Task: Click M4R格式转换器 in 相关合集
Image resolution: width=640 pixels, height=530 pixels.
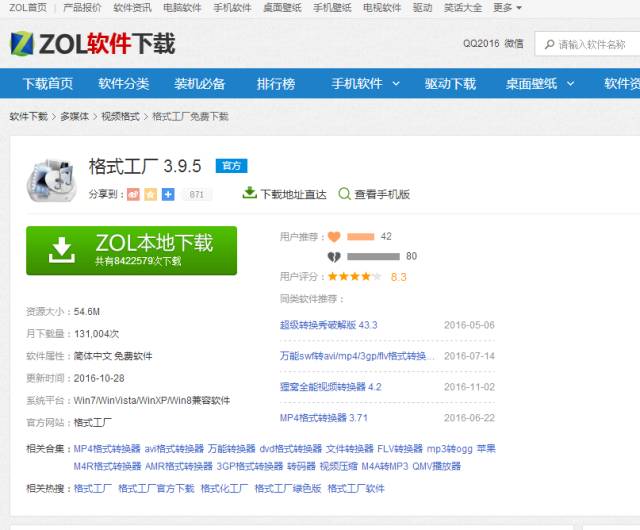Action: coord(107,466)
